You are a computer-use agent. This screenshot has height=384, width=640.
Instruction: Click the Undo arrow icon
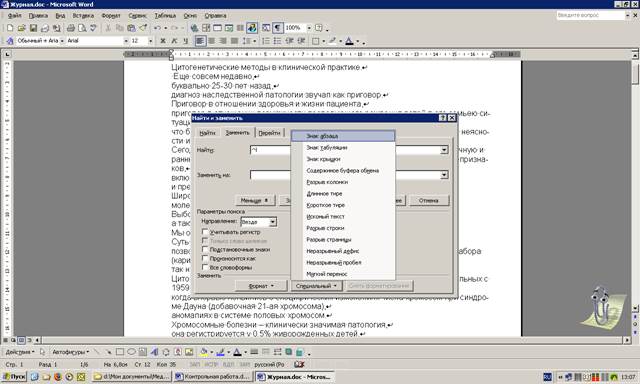(157, 28)
